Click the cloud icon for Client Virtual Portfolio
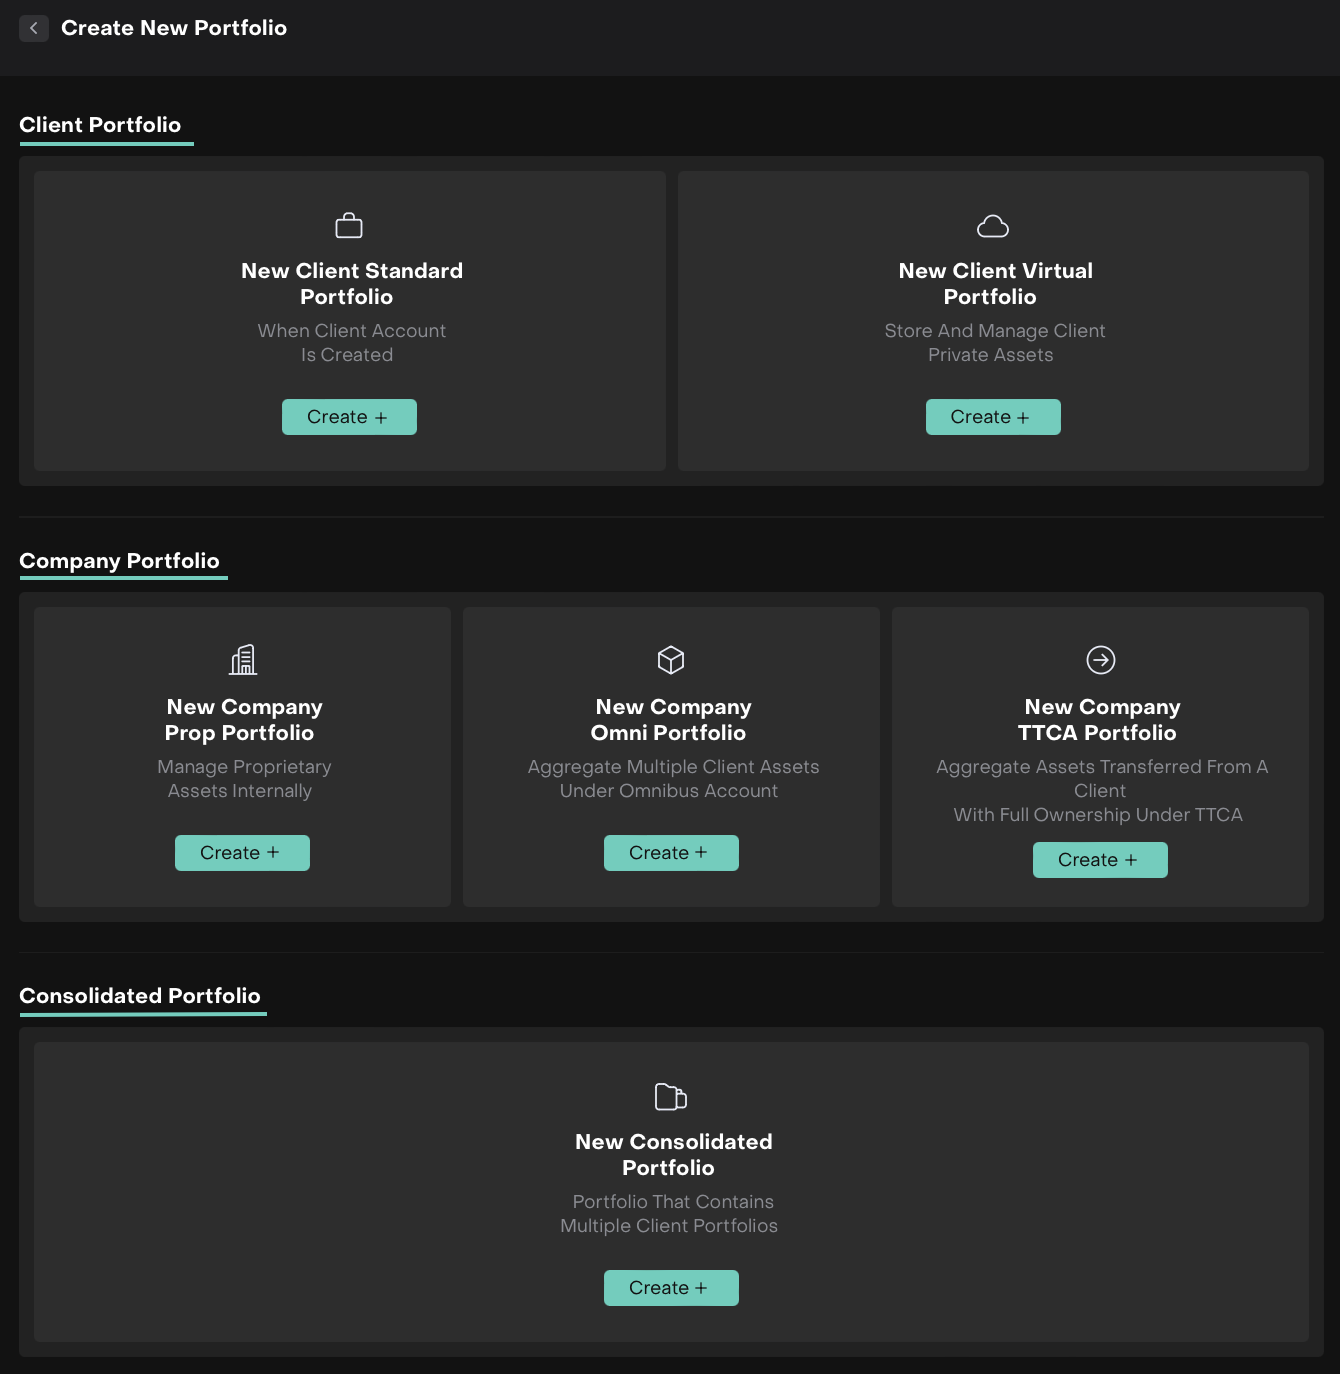 coord(992,227)
